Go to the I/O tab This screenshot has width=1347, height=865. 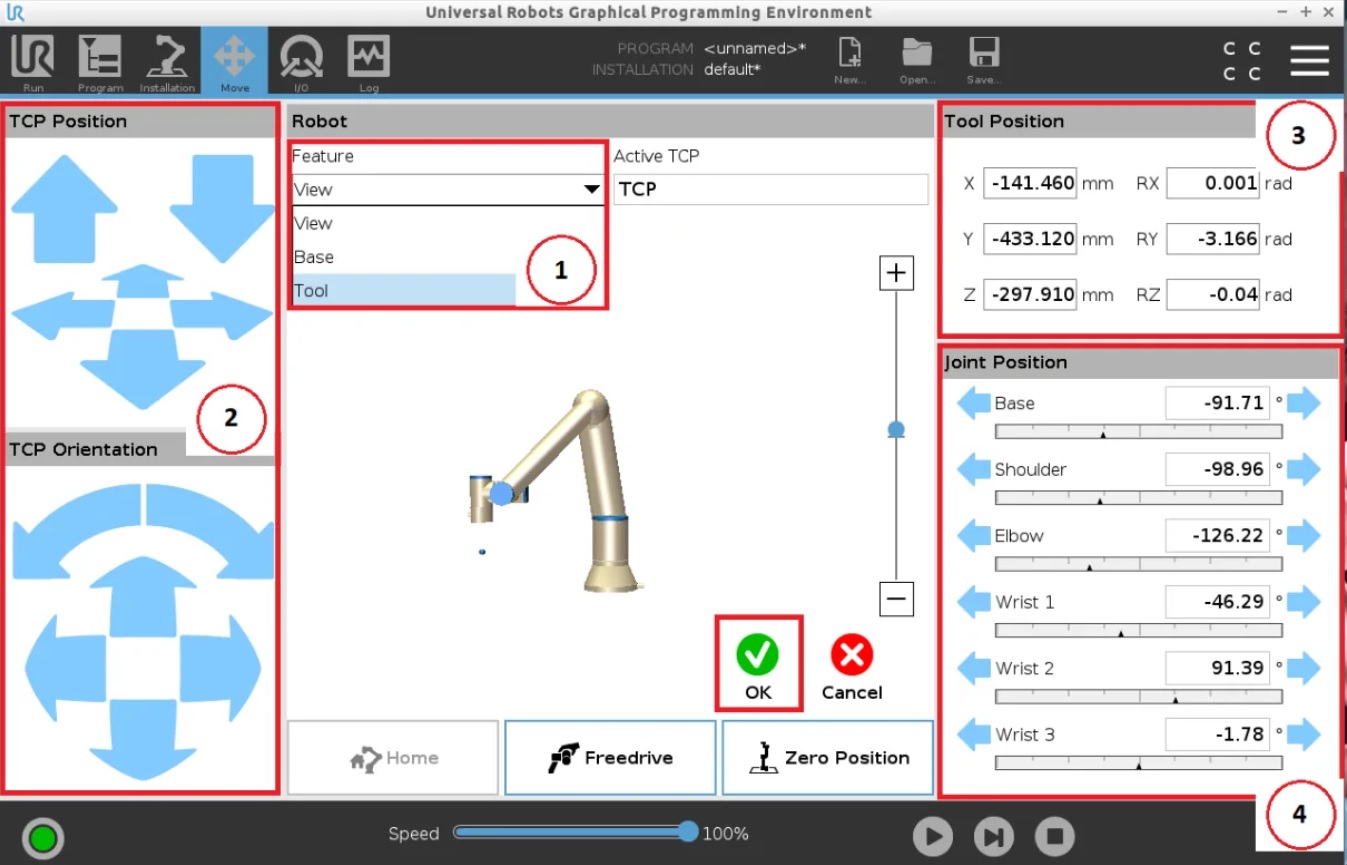coord(301,62)
